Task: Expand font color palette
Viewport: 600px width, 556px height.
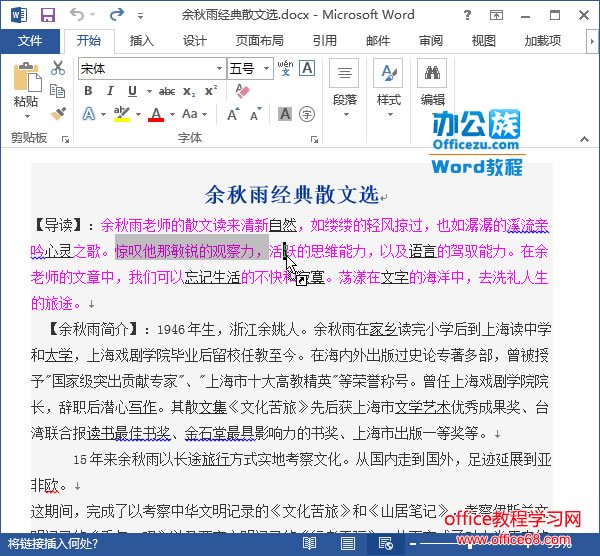Action: [x=172, y=114]
